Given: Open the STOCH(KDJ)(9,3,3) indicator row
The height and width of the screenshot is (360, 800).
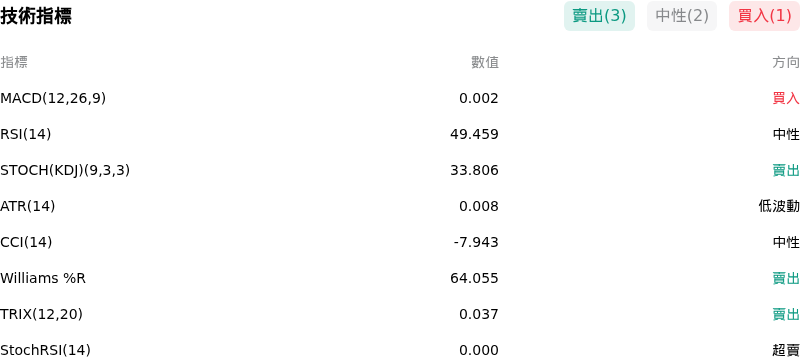Looking at the screenshot, I should pos(400,170).
